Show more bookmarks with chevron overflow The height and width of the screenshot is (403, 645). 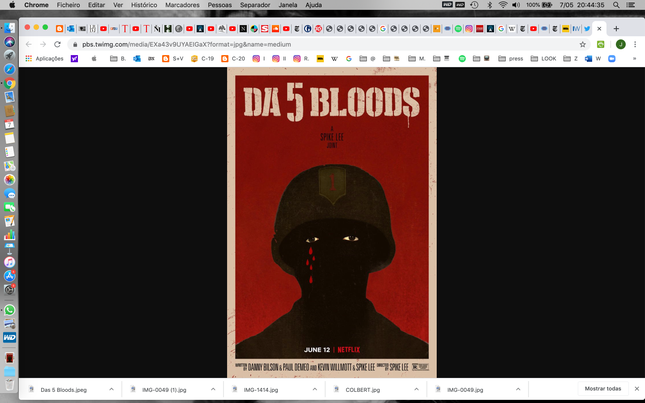coord(634,59)
